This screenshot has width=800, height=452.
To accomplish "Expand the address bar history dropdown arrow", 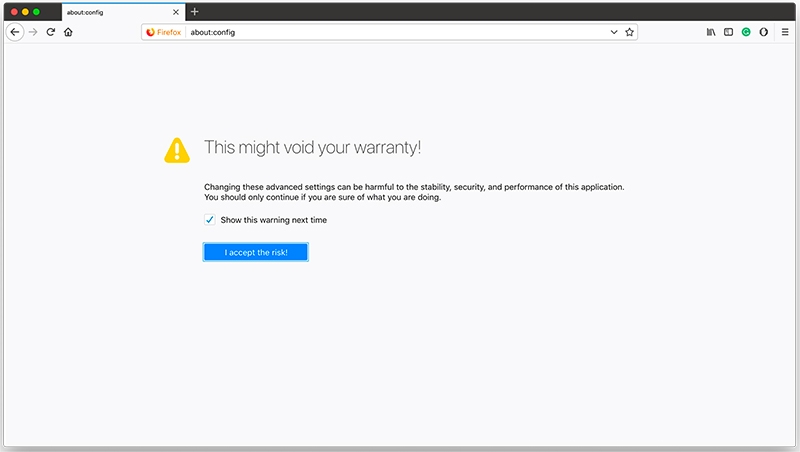I will [x=614, y=32].
